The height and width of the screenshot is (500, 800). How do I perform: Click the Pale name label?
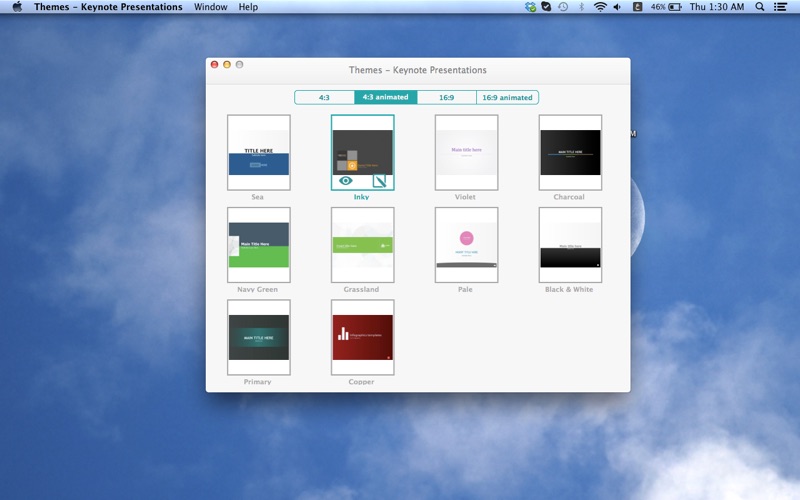click(465, 289)
